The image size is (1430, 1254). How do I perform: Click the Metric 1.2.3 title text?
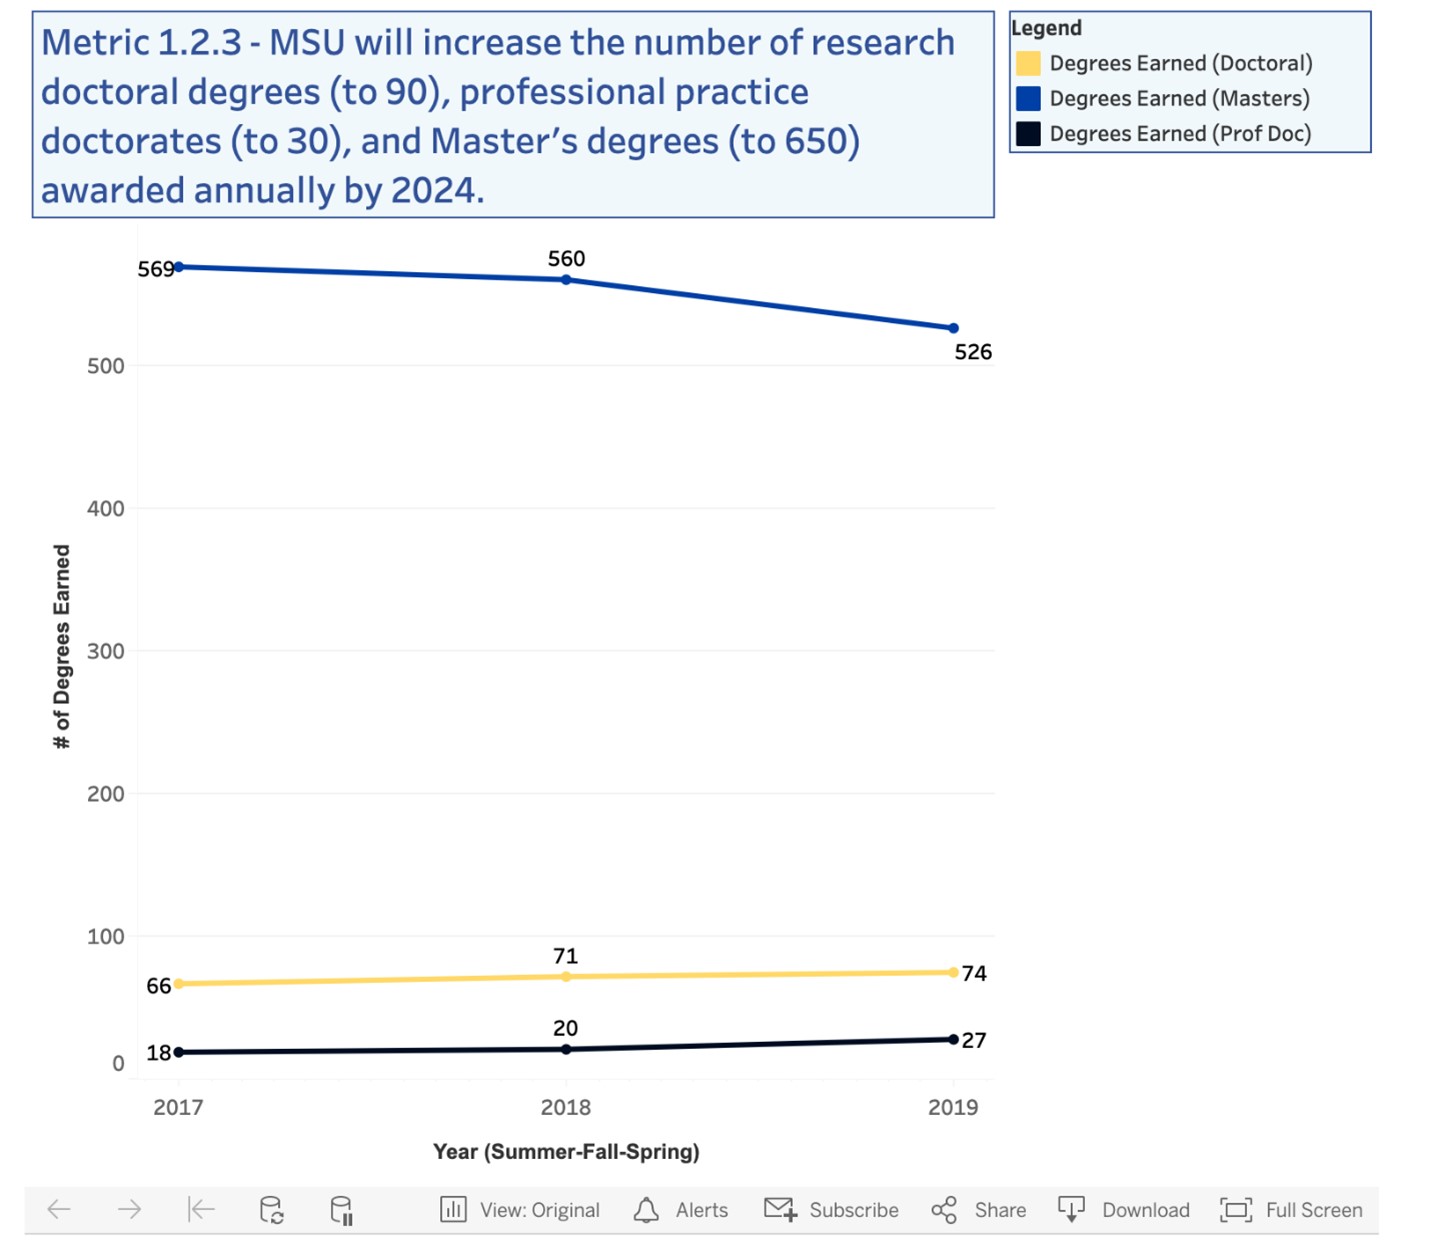click(498, 116)
